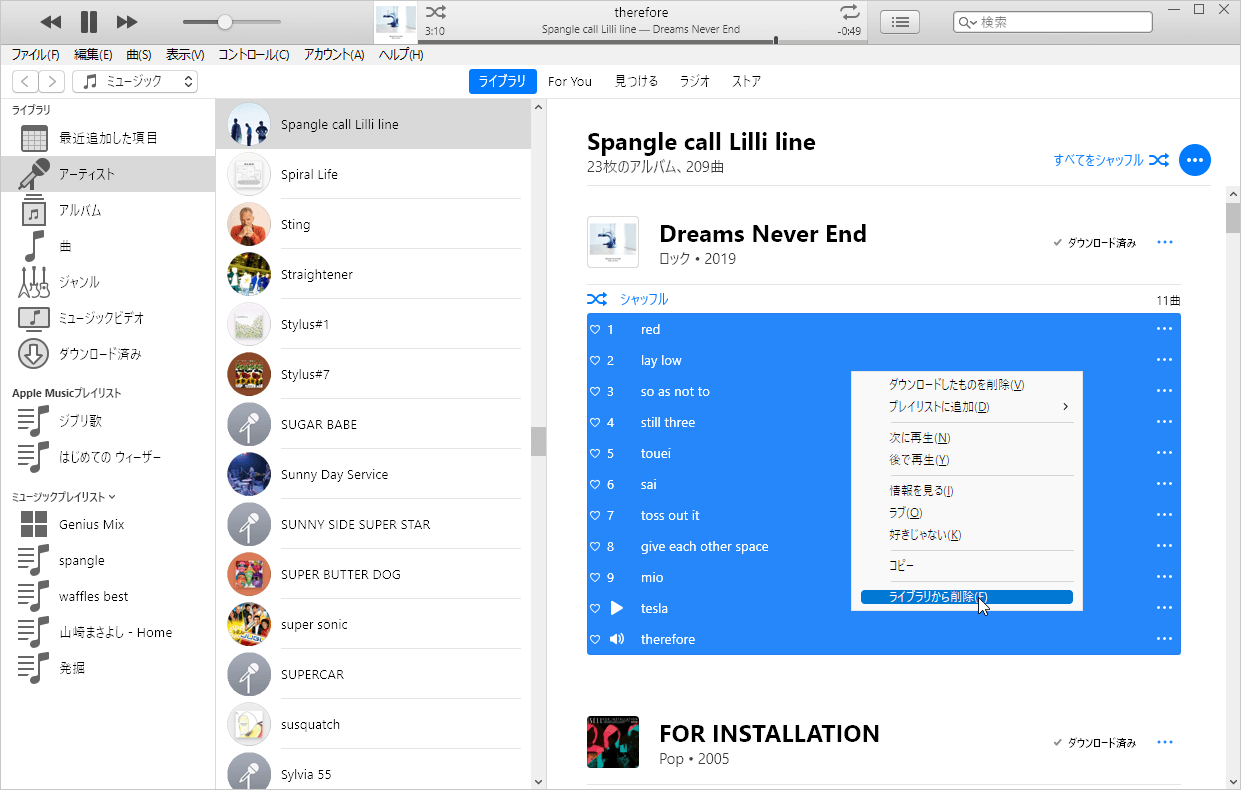This screenshot has height=790, width=1241.
Task: Open the ファイル menu
Action: pyautogui.click(x=35, y=55)
